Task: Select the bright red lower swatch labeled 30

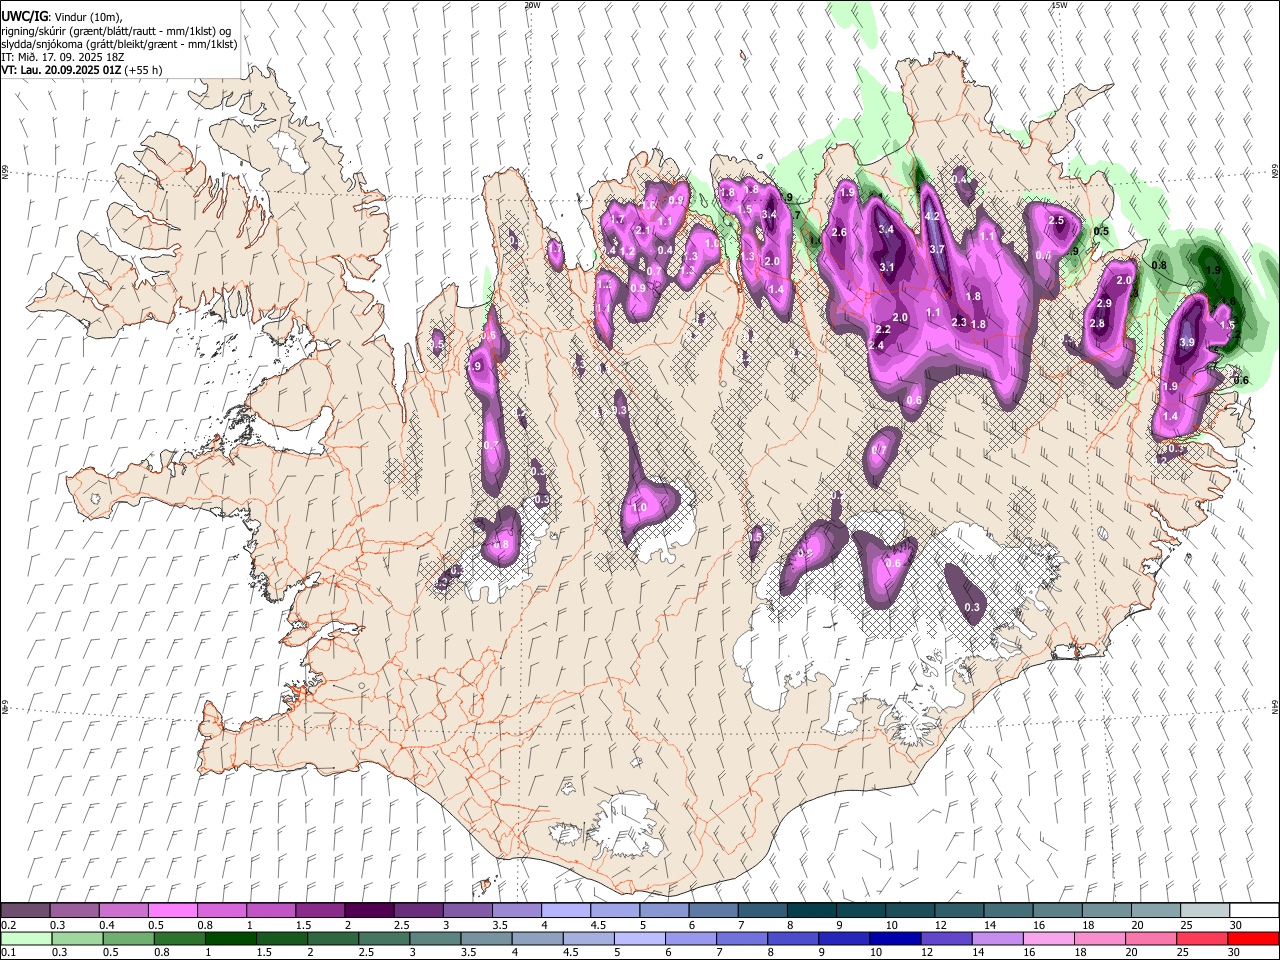Action: coord(1253,938)
